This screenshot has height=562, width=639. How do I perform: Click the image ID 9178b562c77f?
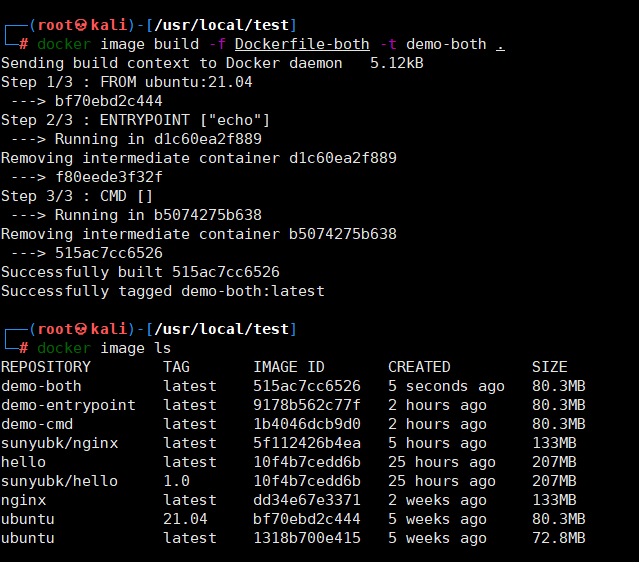[307, 406]
